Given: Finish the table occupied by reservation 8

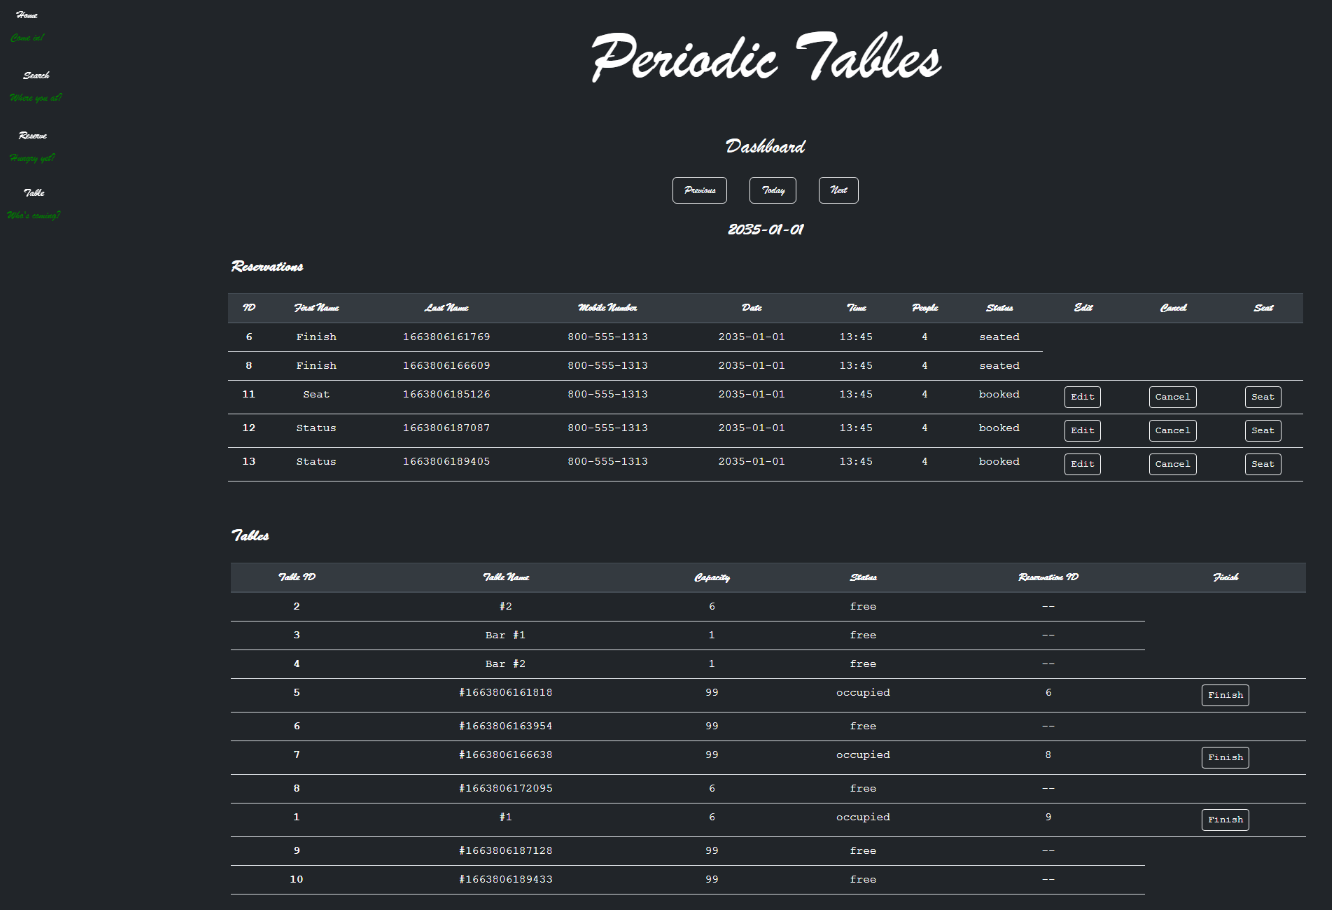Looking at the screenshot, I should tap(1225, 757).
